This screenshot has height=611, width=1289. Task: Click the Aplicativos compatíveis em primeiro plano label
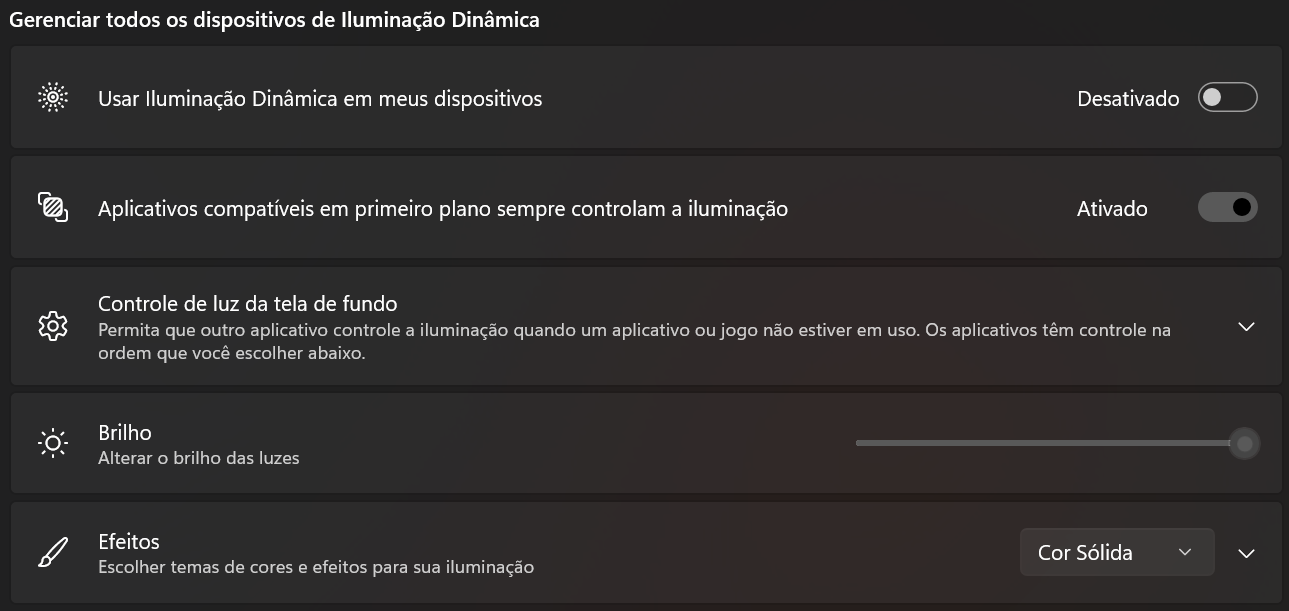coord(442,209)
